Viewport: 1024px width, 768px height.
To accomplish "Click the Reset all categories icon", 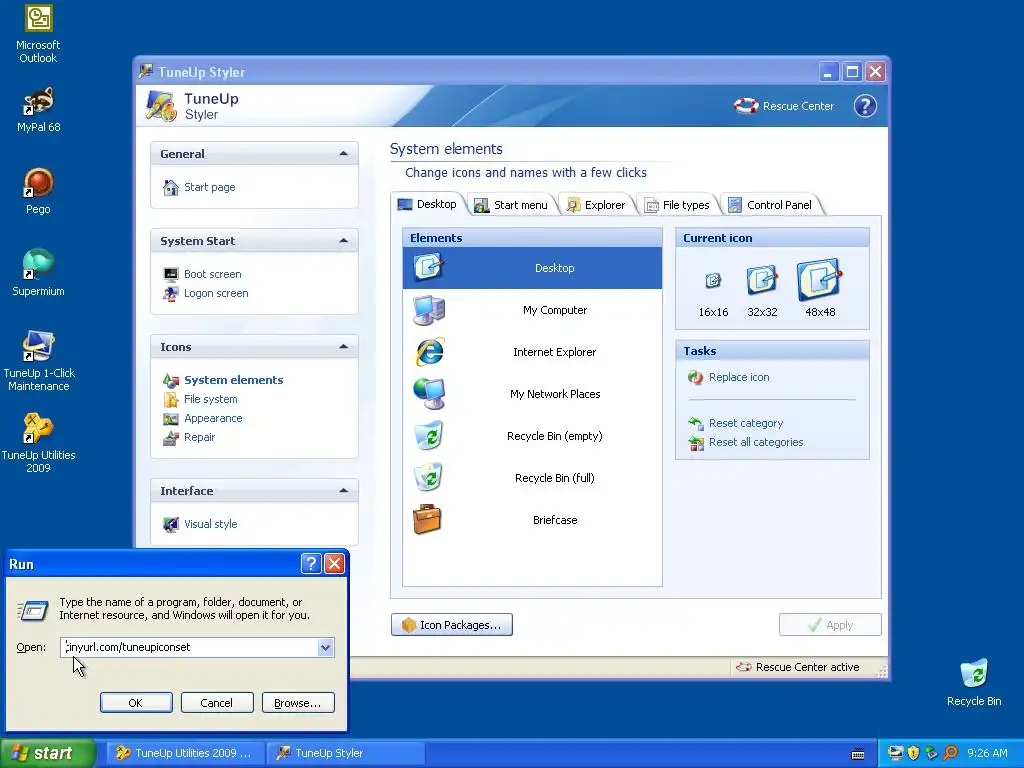I will [x=696, y=443].
